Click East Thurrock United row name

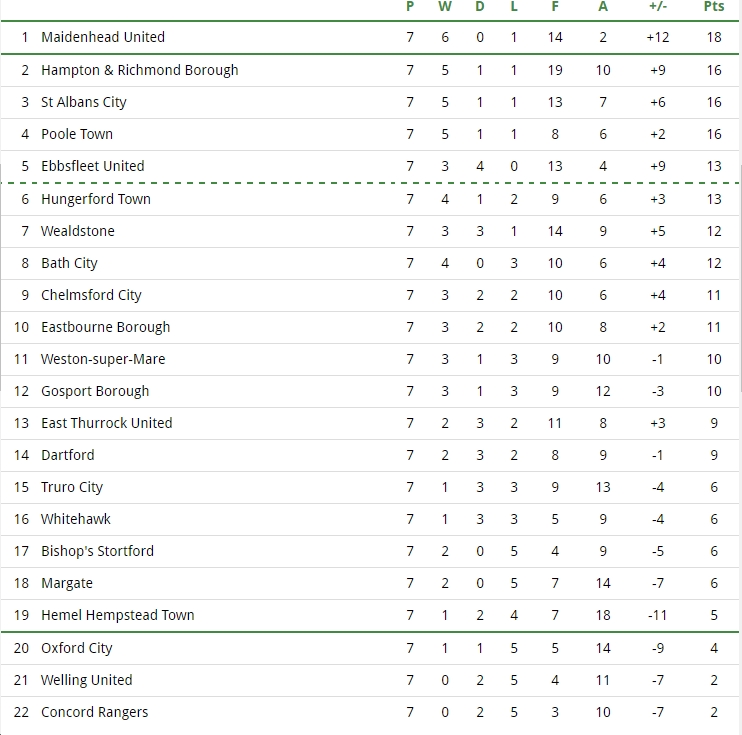106,423
